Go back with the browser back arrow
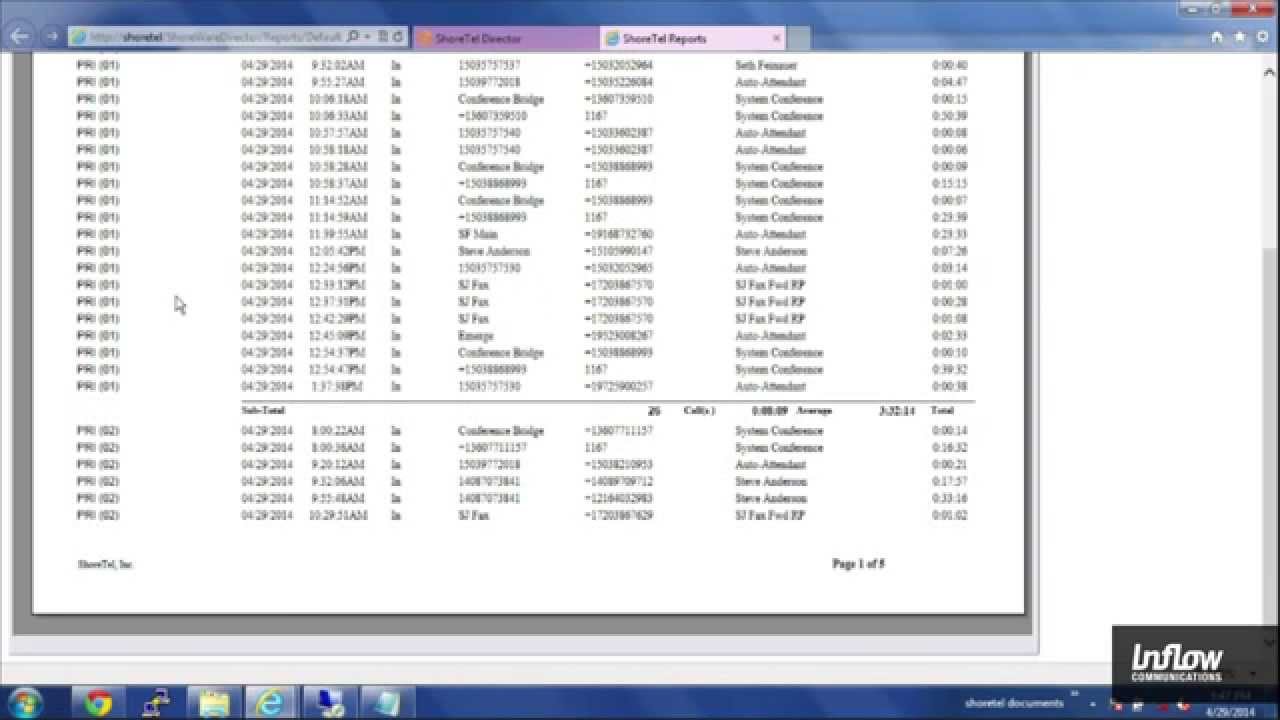 [x=20, y=37]
